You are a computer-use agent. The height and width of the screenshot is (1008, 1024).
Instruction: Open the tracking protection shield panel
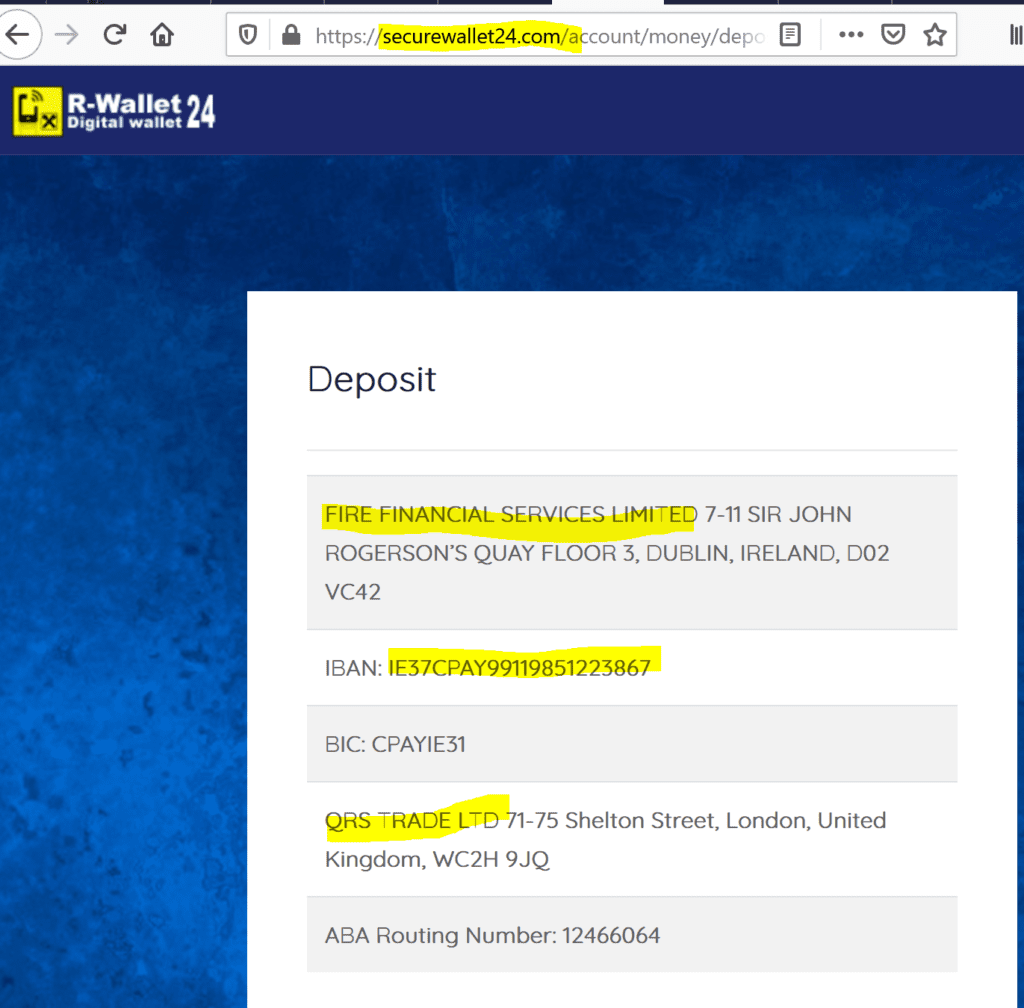pyautogui.click(x=250, y=34)
